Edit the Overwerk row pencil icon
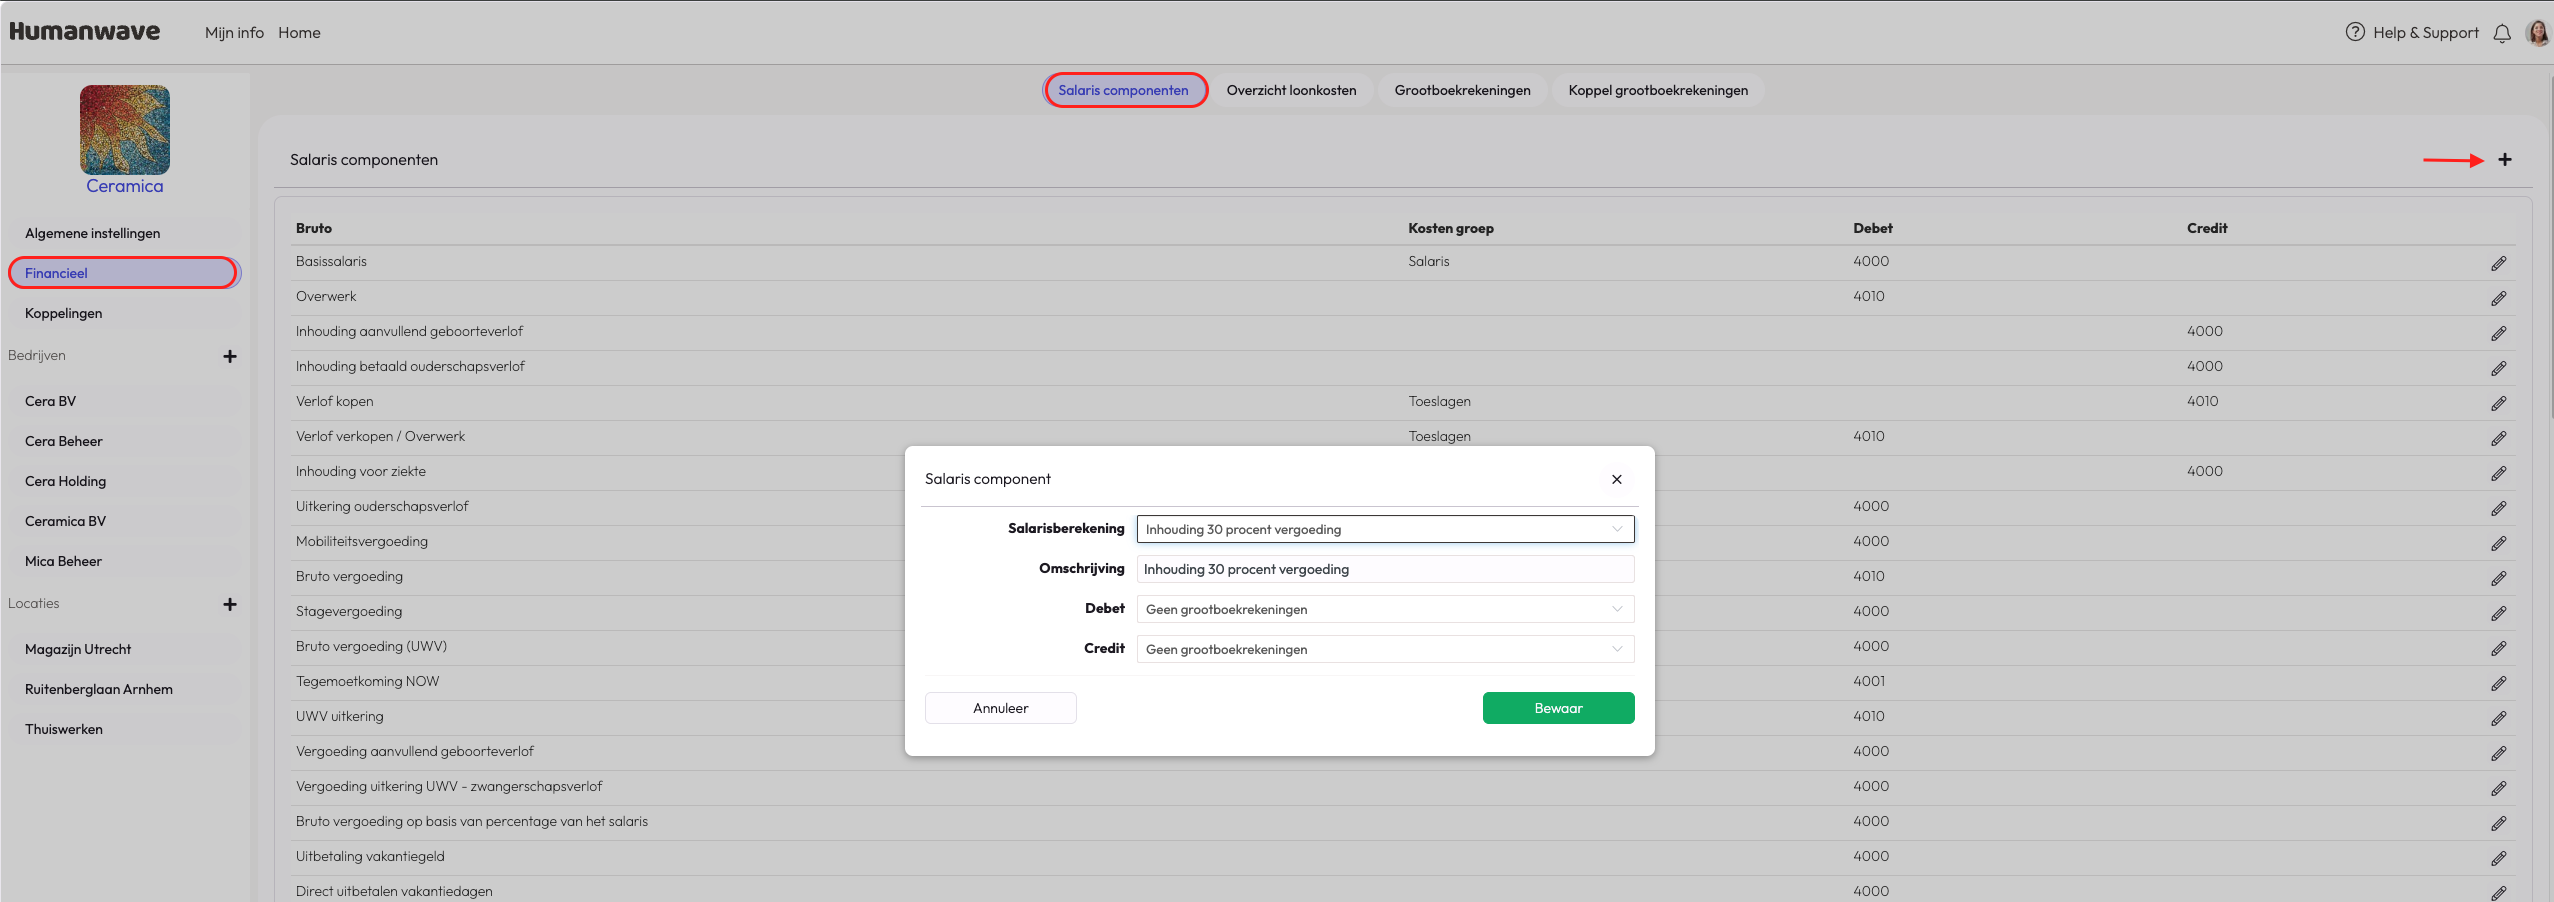The image size is (2554, 902). point(2498,299)
